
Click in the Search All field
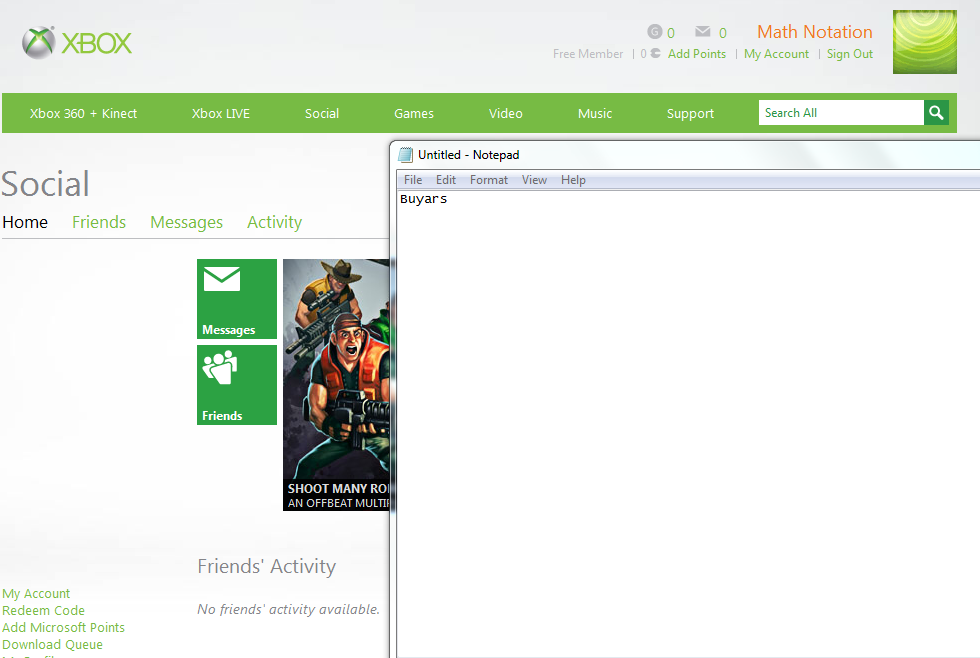(841, 112)
